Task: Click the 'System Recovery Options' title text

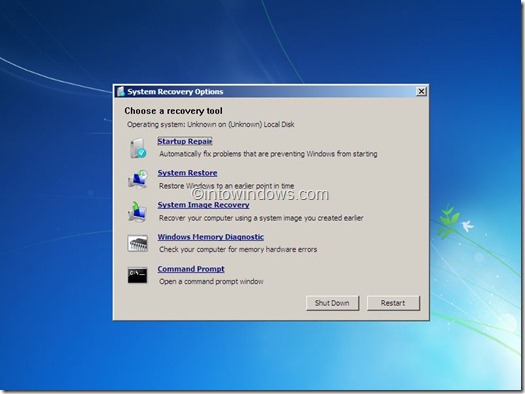Action: tap(175, 92)
